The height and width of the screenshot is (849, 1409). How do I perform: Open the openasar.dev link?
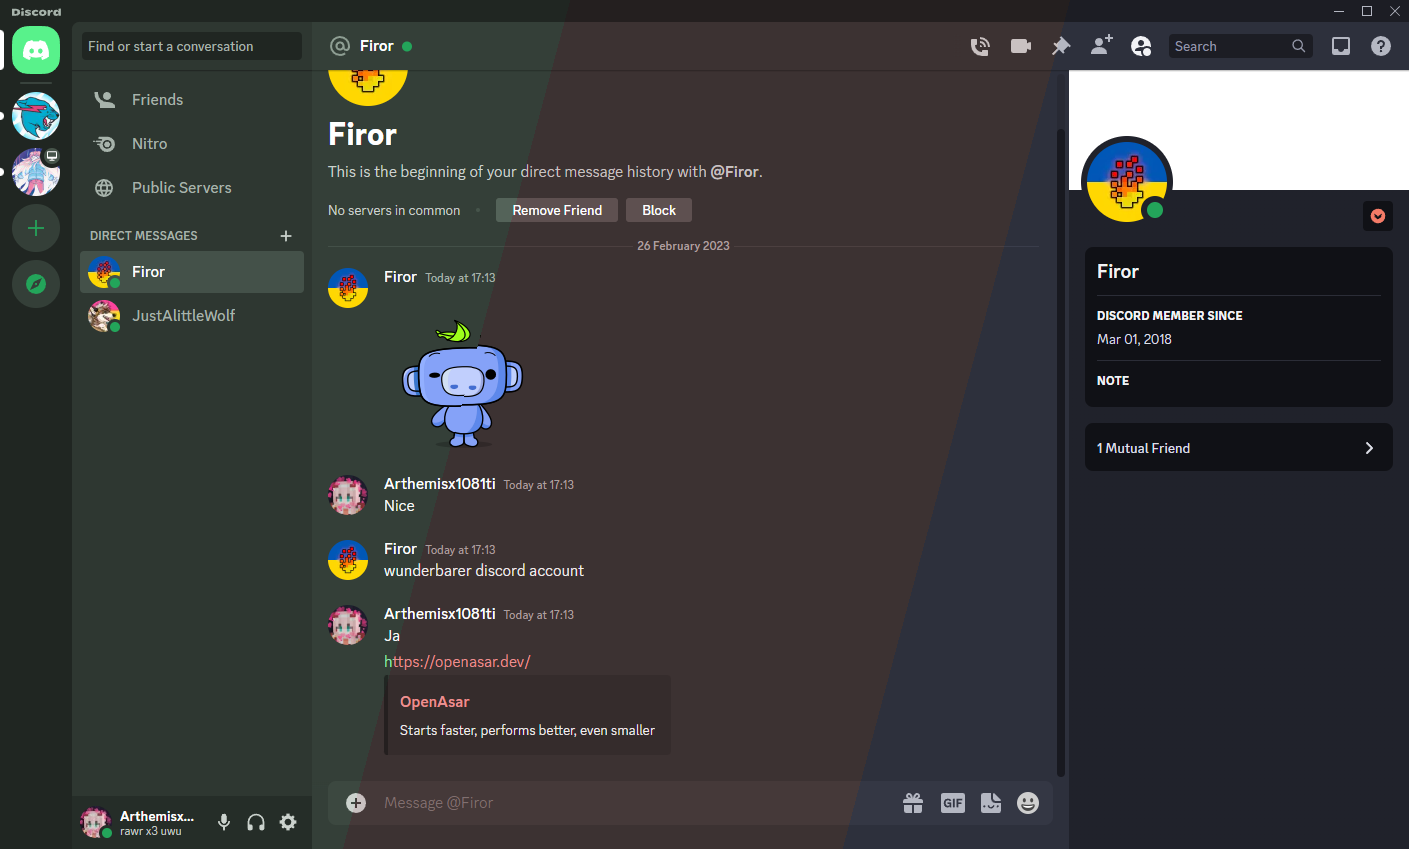[x=457, y=662]
